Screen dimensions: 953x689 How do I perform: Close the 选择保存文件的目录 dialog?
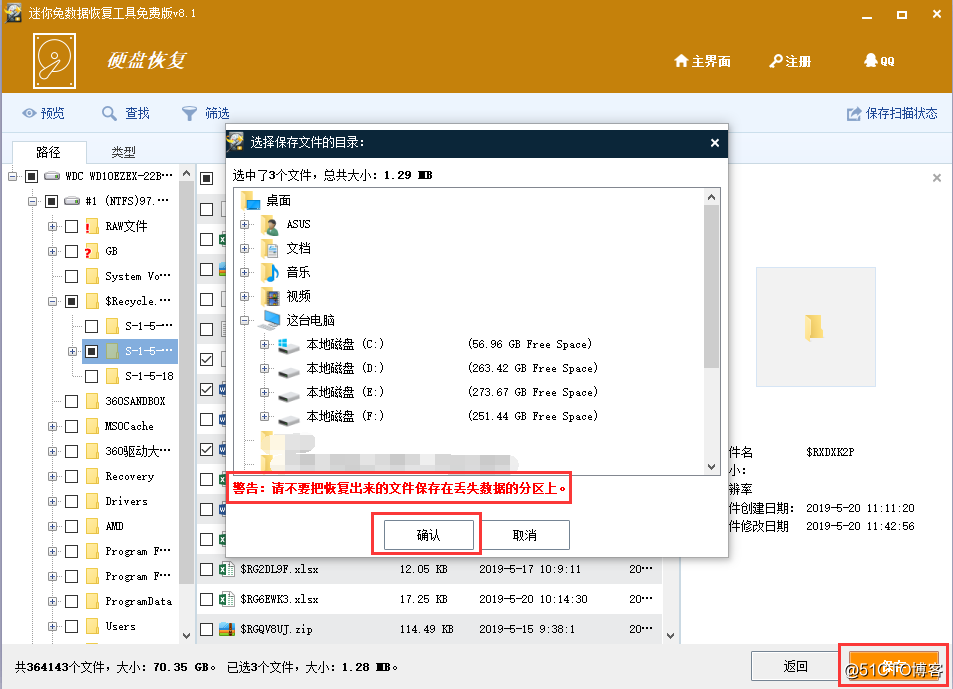(715, 143)
